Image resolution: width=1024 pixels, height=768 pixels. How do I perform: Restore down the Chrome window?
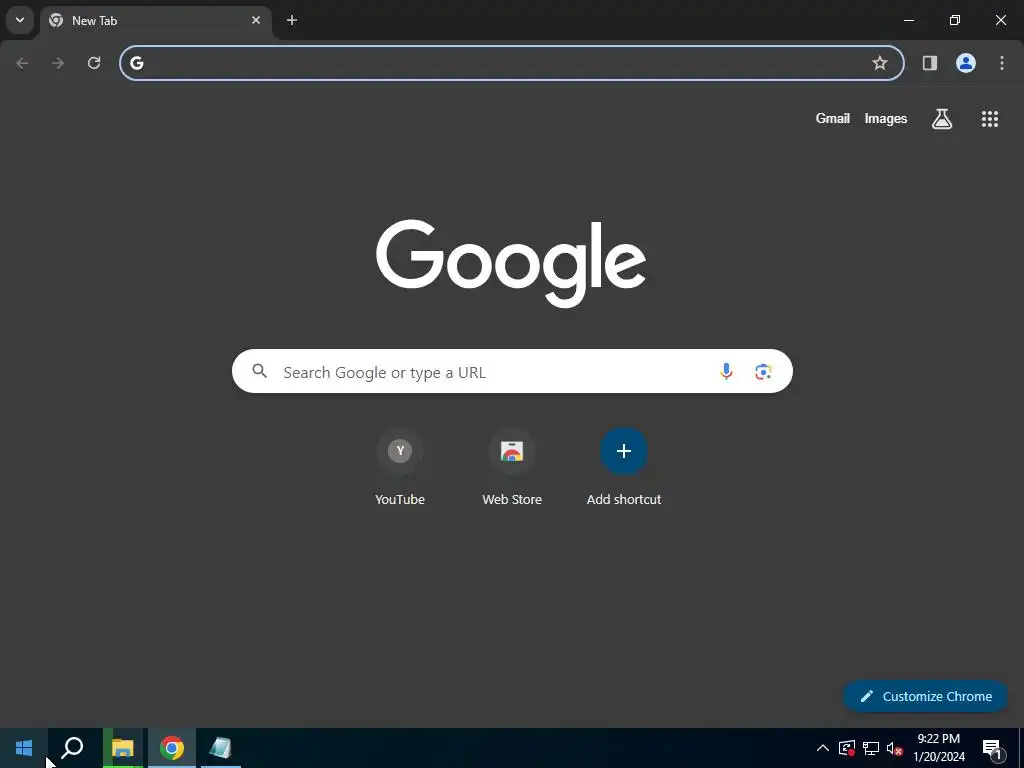pos(955,20)
